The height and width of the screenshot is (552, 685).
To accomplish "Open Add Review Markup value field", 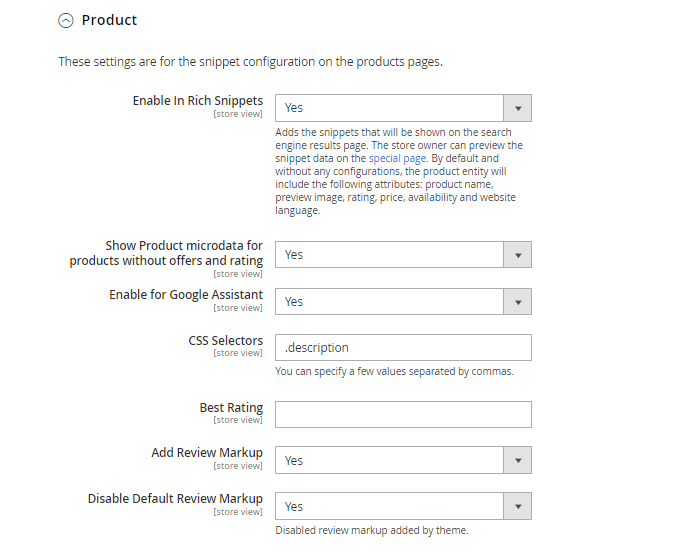I will tap(389, 460).
